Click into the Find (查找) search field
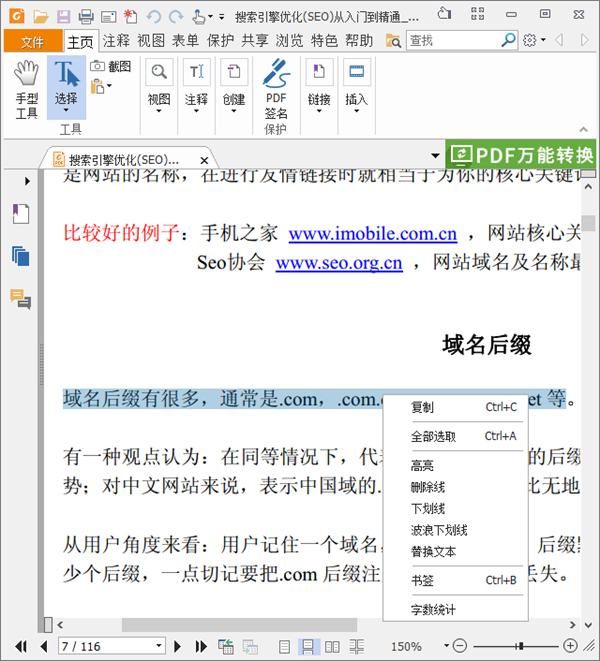The image size is (600, 661). point(453,40)
